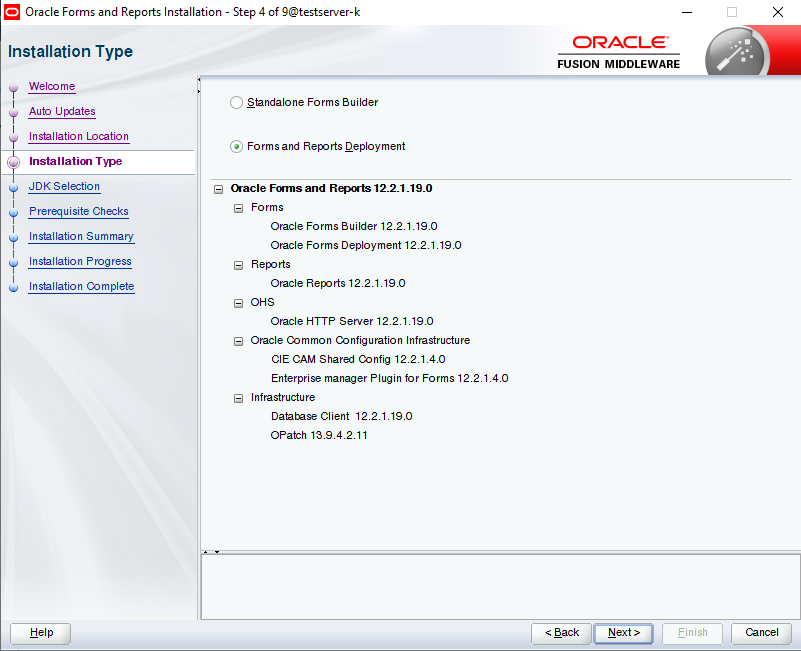The height and width of the screenshot is (651, 801).
Task: Click the Help button
Action: pyautogui.click(x=40, y=633)
